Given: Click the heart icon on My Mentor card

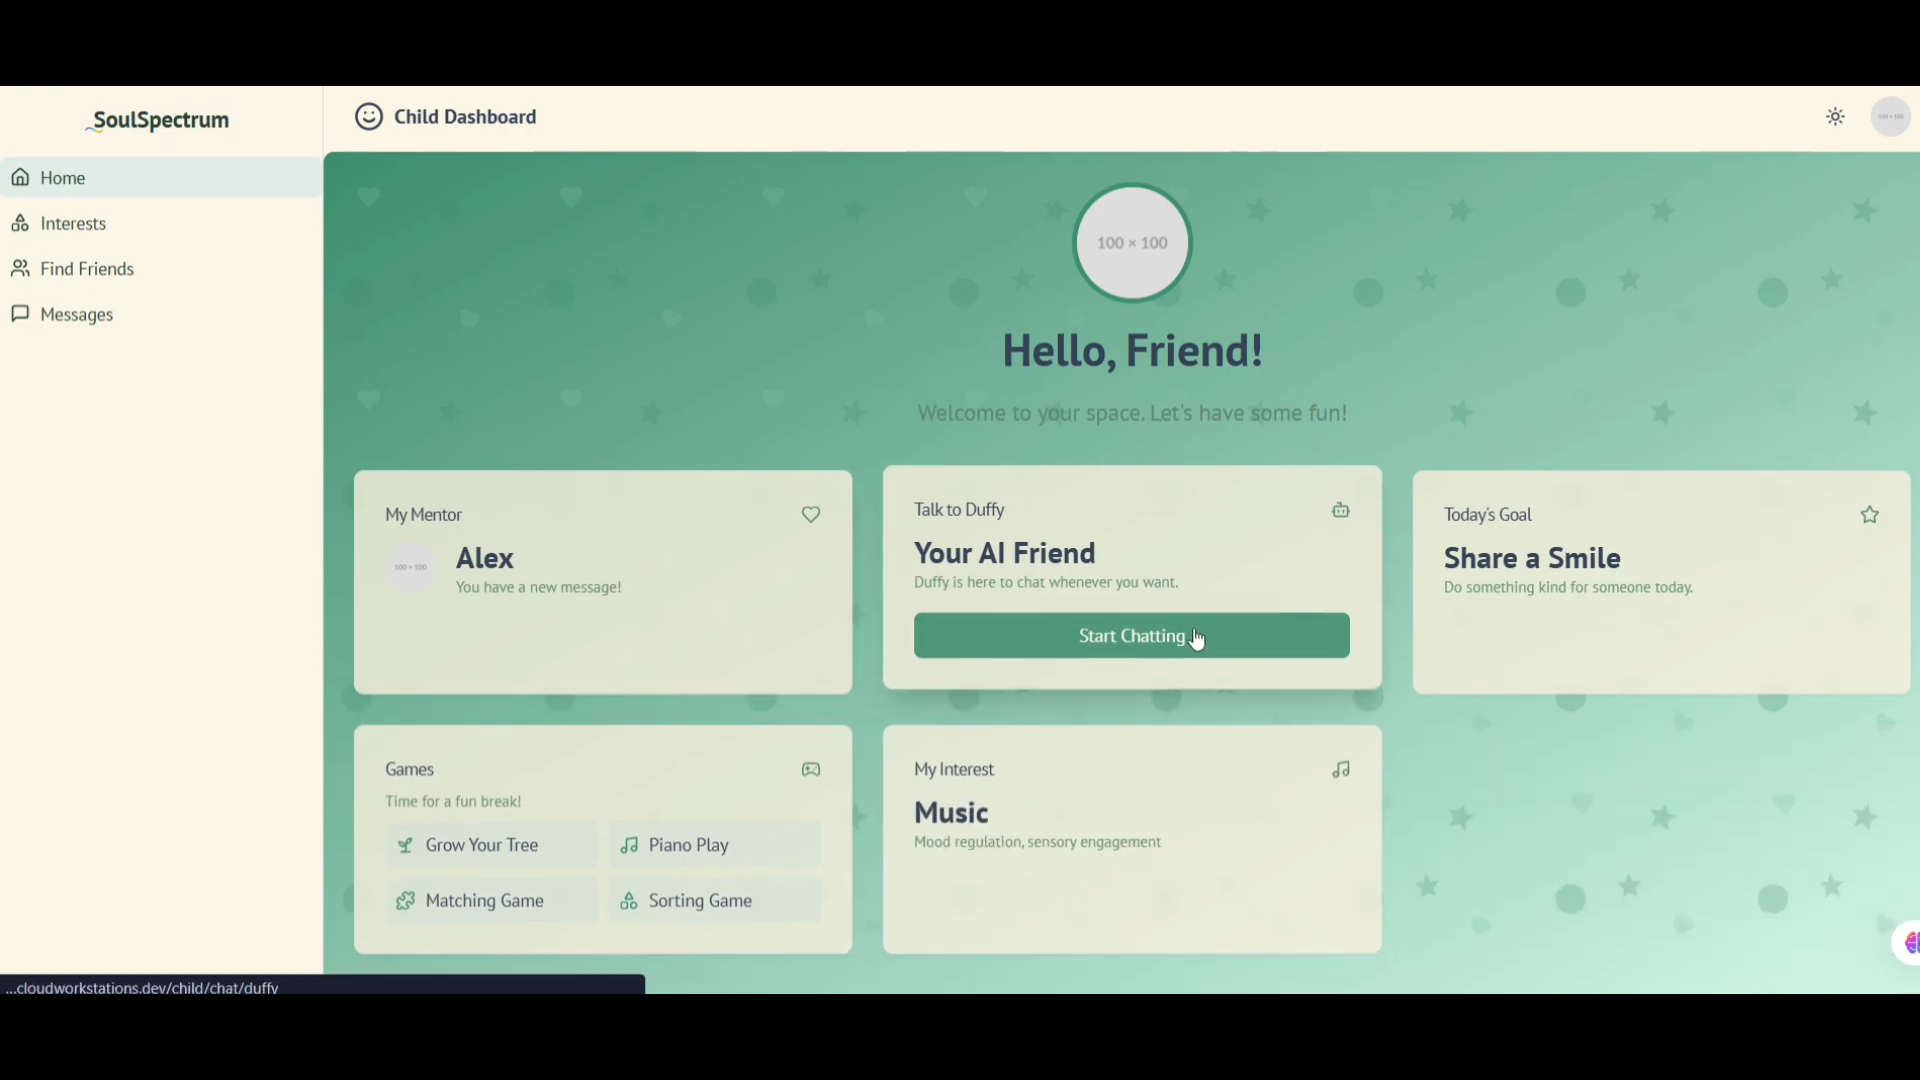Looking at the screenshot, I should (x=811, y=515).
